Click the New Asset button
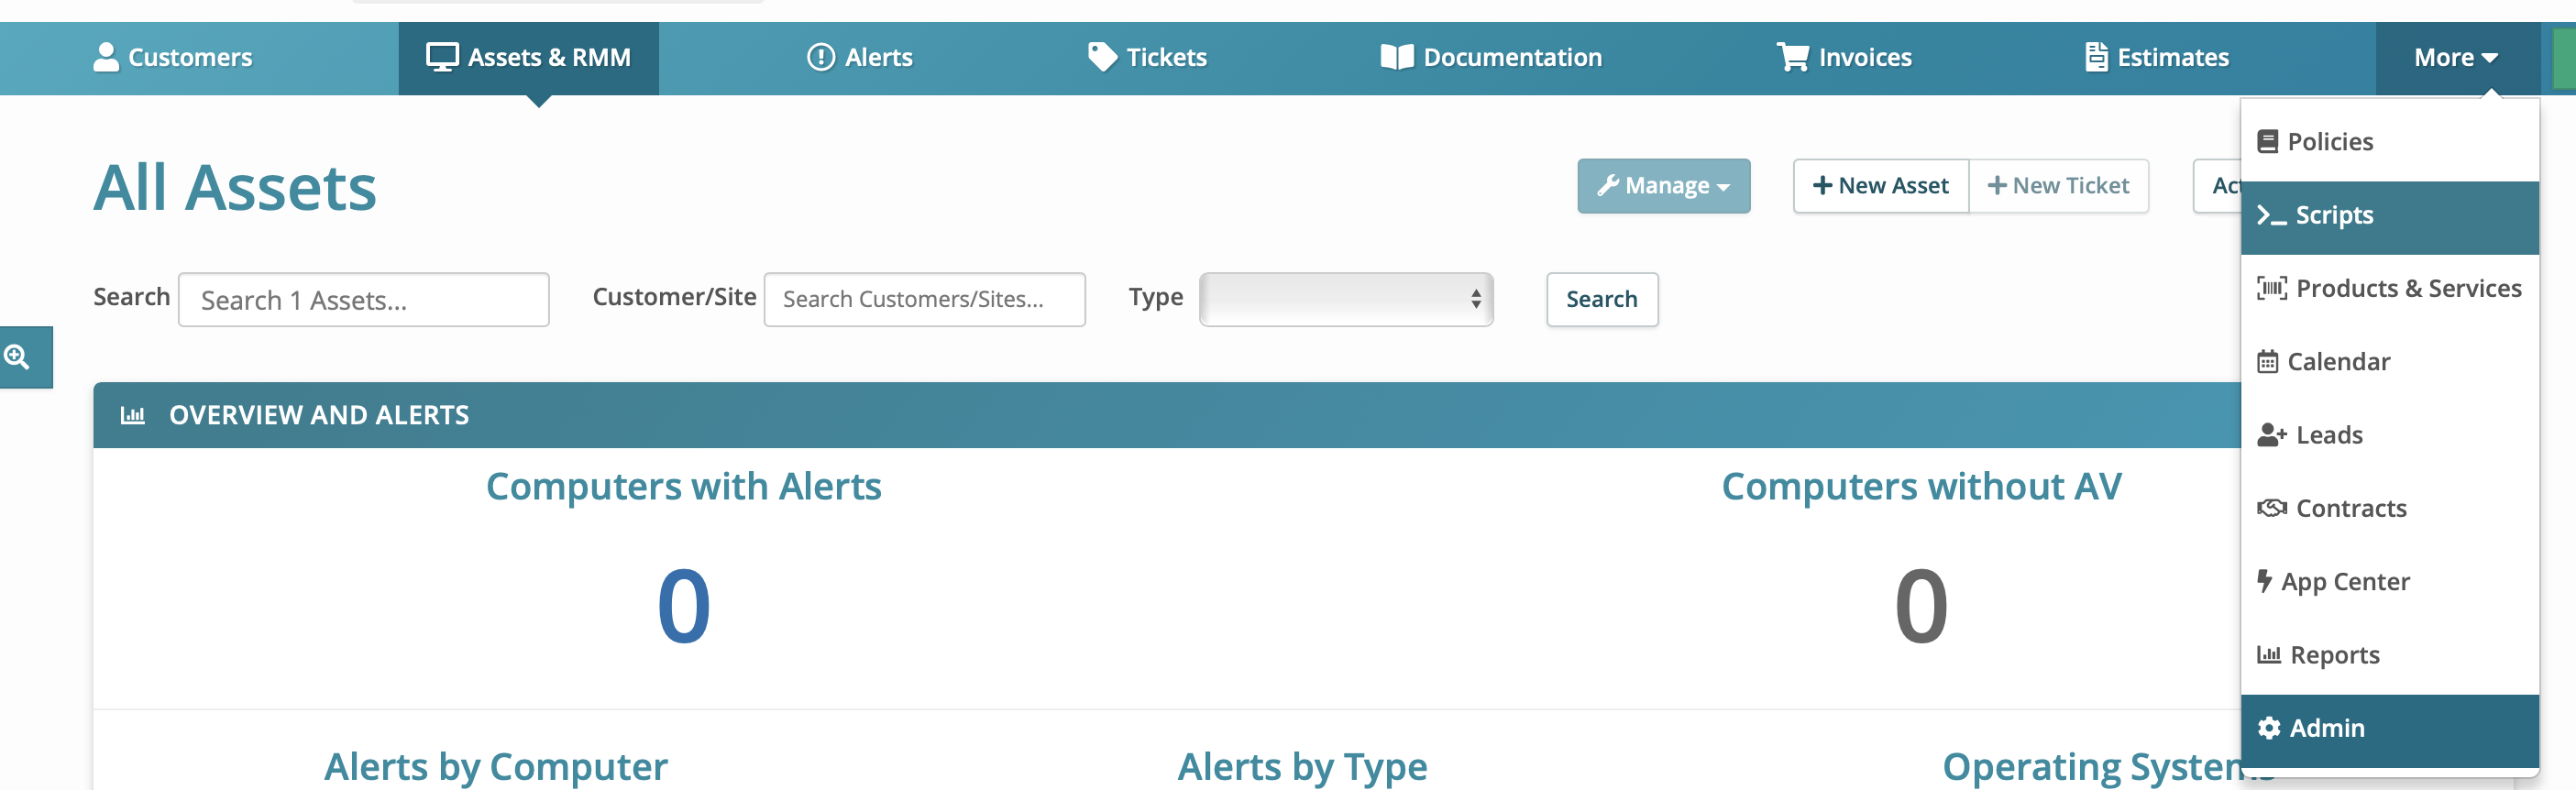Image resolution: width=2576 pixels, height=790 pixels. [x=1881, y=186]
